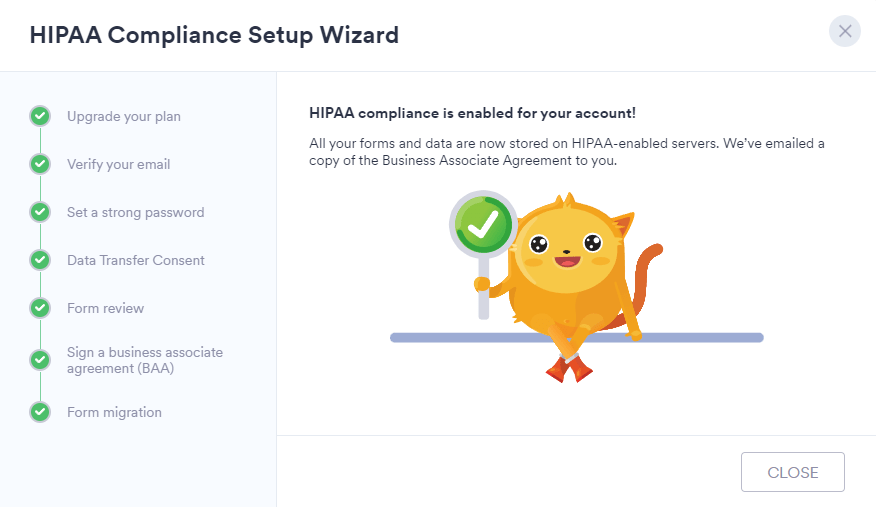The width and height of the screenshot is (876, 507).
Task: Open the Upgrade your plan step
Action: (x=124, y=116)
